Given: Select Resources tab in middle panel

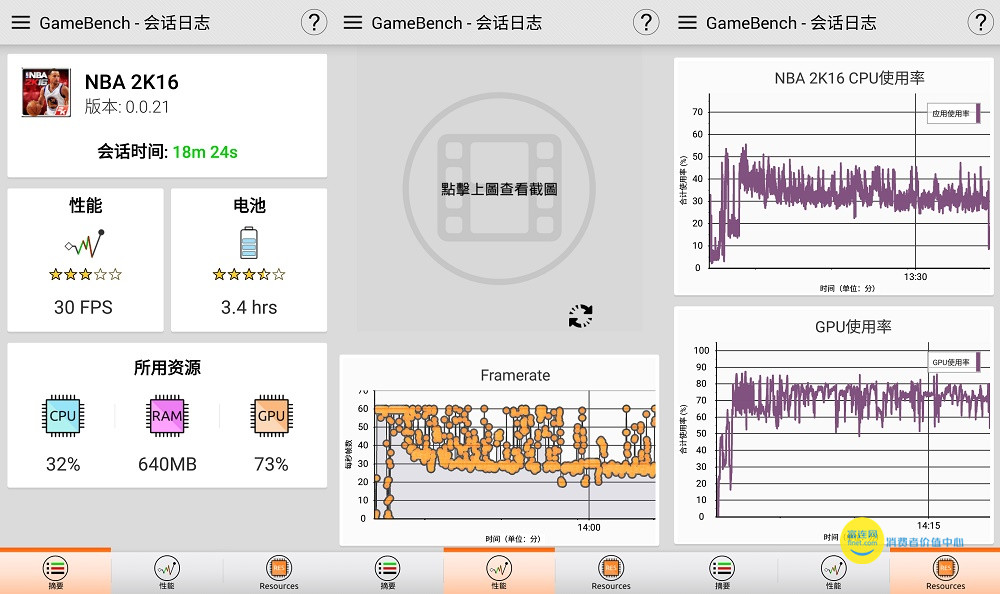Looking at the screenshot, I should point(610,572).
